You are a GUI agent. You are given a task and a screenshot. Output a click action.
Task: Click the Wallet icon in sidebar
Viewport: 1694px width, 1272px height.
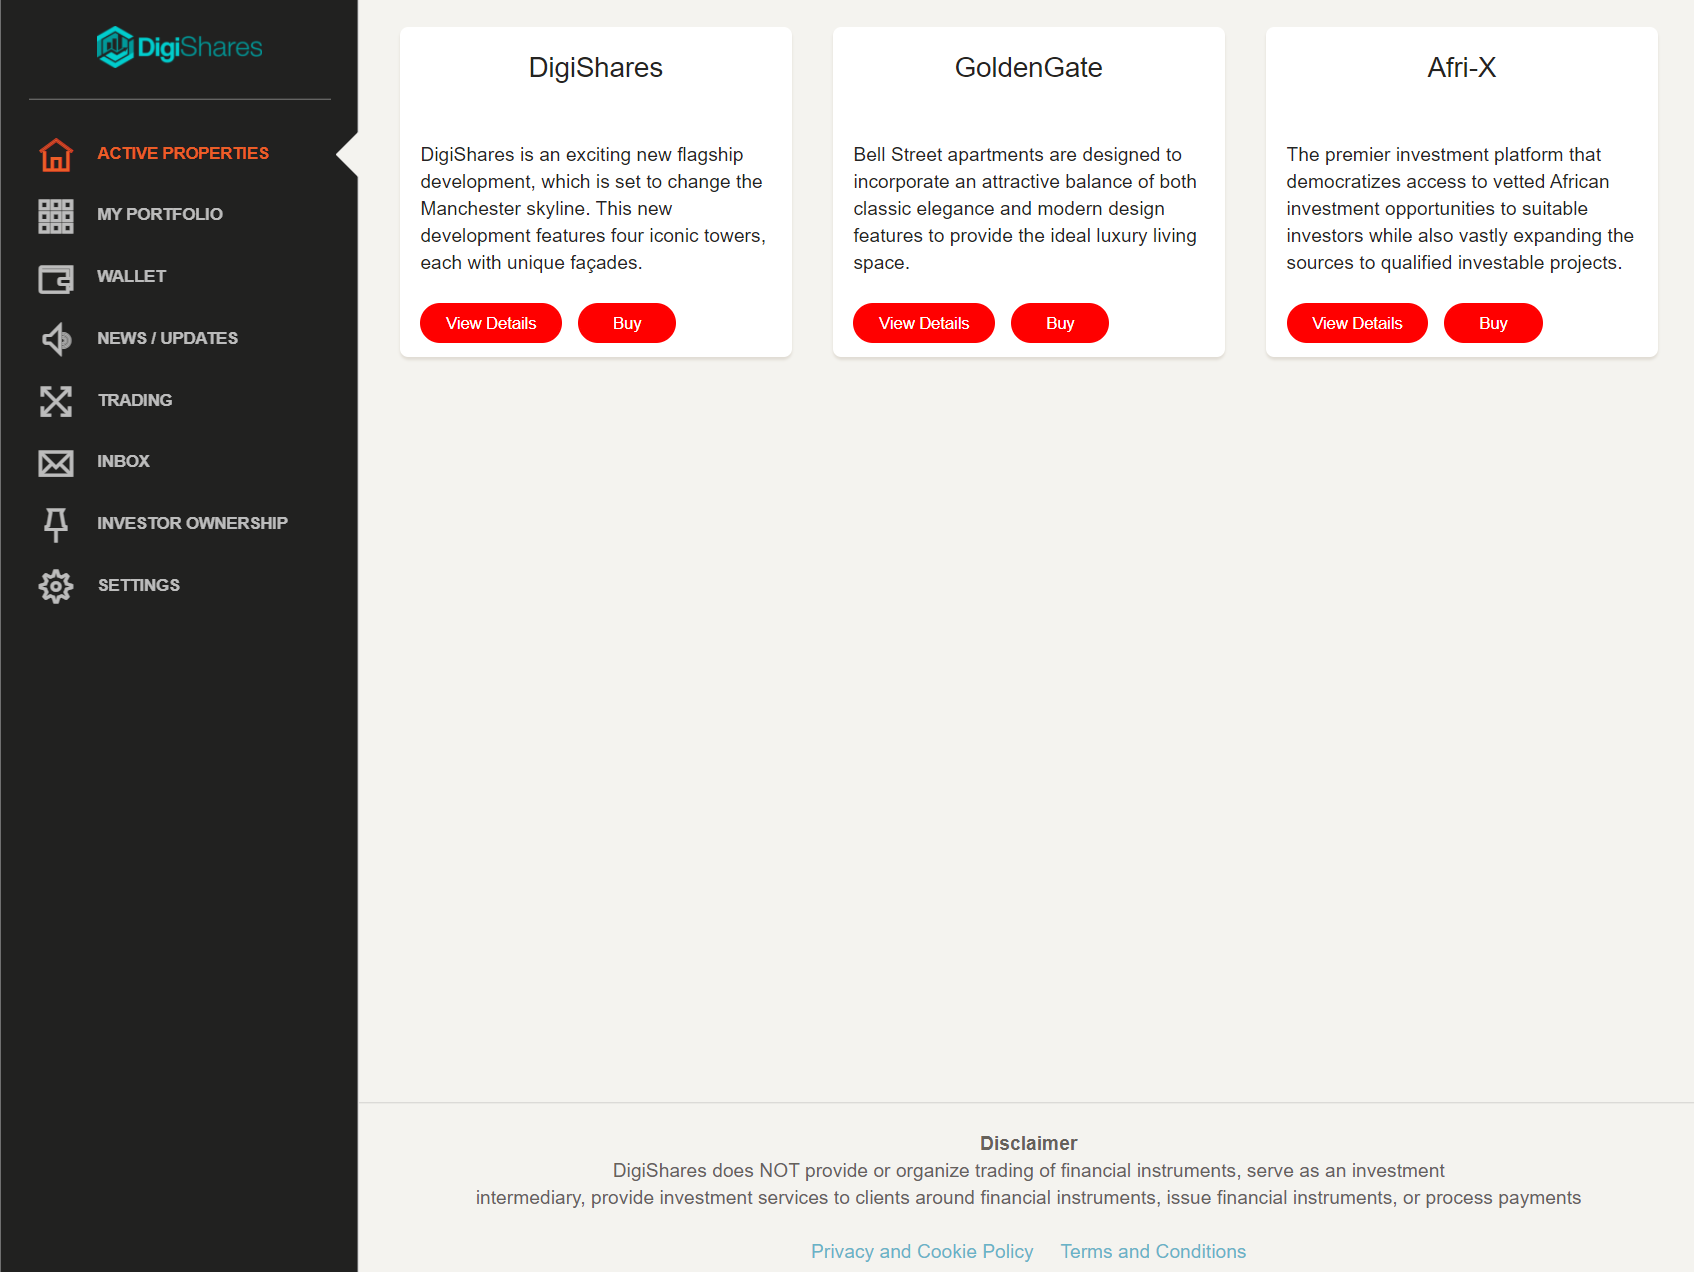(x=56, y=278)
